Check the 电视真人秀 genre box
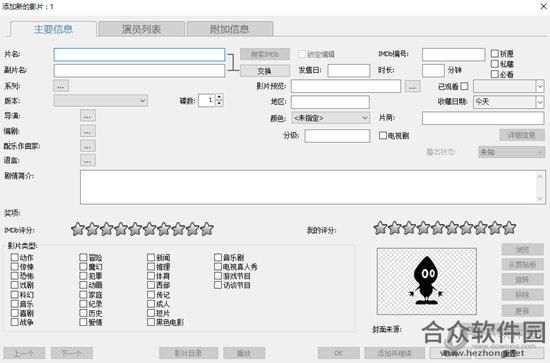This screenshot has width=550, height=363. pyautogui.click(x=218, y=267)
